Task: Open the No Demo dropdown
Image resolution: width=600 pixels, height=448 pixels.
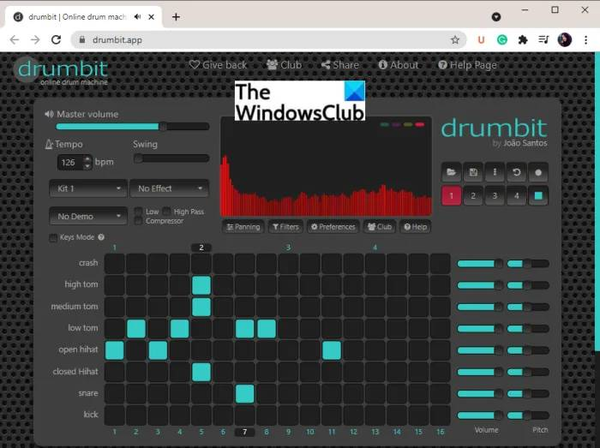Action: pyautogui.click(x=88, y=216)
